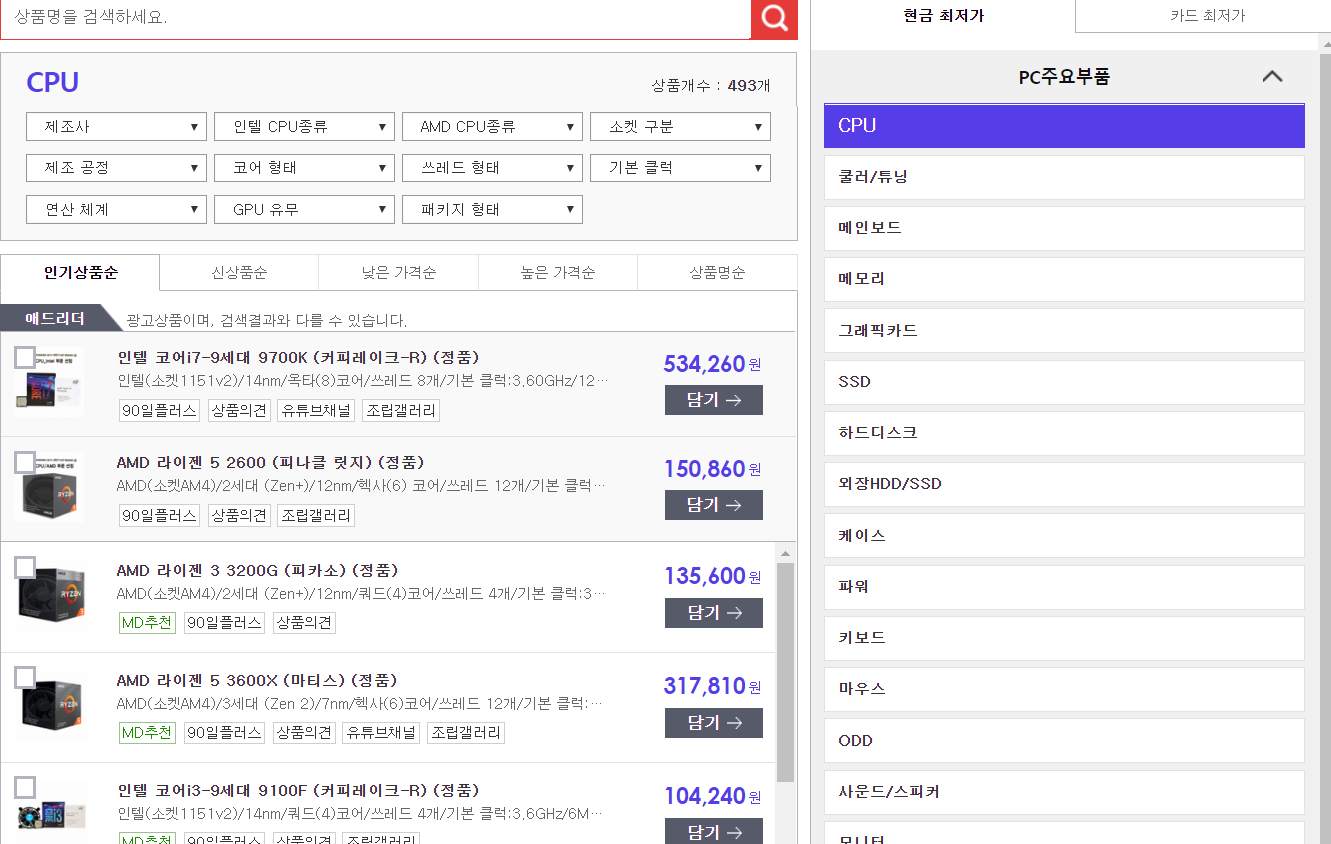Screen dimensions: 1331x844
Task: Open the i7-9700K product thumbnail
Action: 47,383
